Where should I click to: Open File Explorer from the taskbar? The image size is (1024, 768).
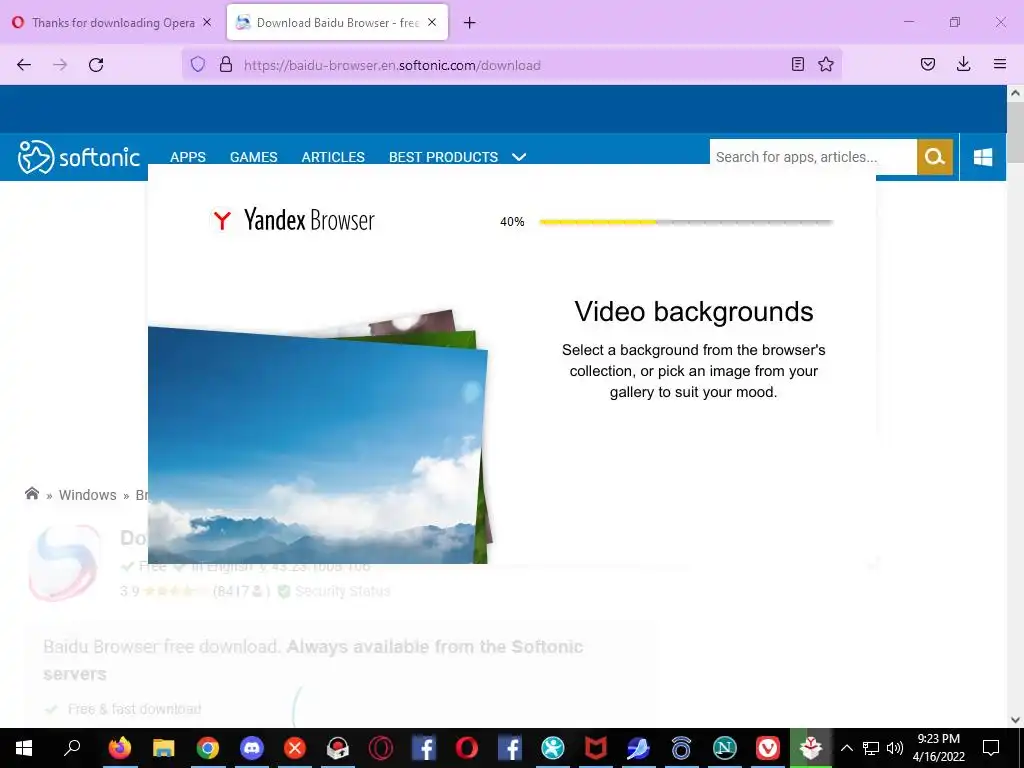163,748
